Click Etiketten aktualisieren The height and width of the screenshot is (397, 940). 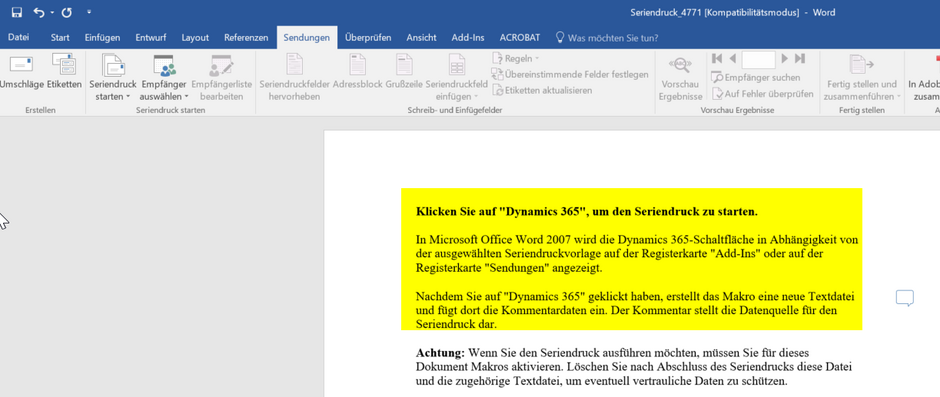pyautogui.click(x=542, y=90)
